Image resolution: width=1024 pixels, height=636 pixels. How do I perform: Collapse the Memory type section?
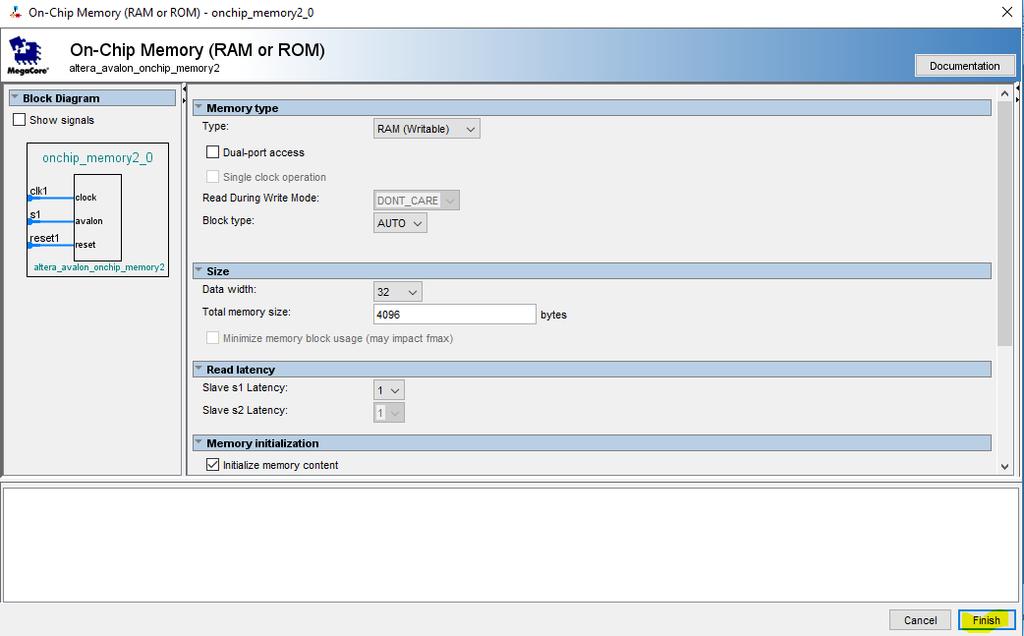point(592,108)
